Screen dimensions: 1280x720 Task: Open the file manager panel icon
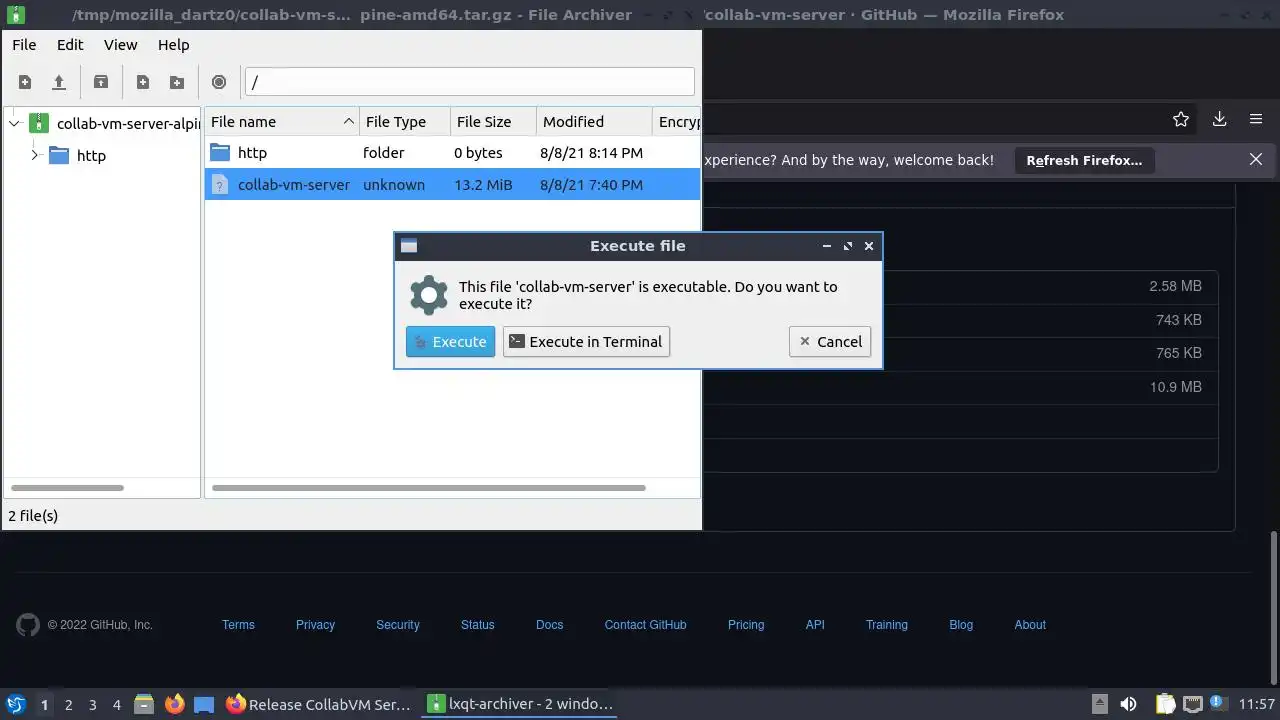click(145, 704)
